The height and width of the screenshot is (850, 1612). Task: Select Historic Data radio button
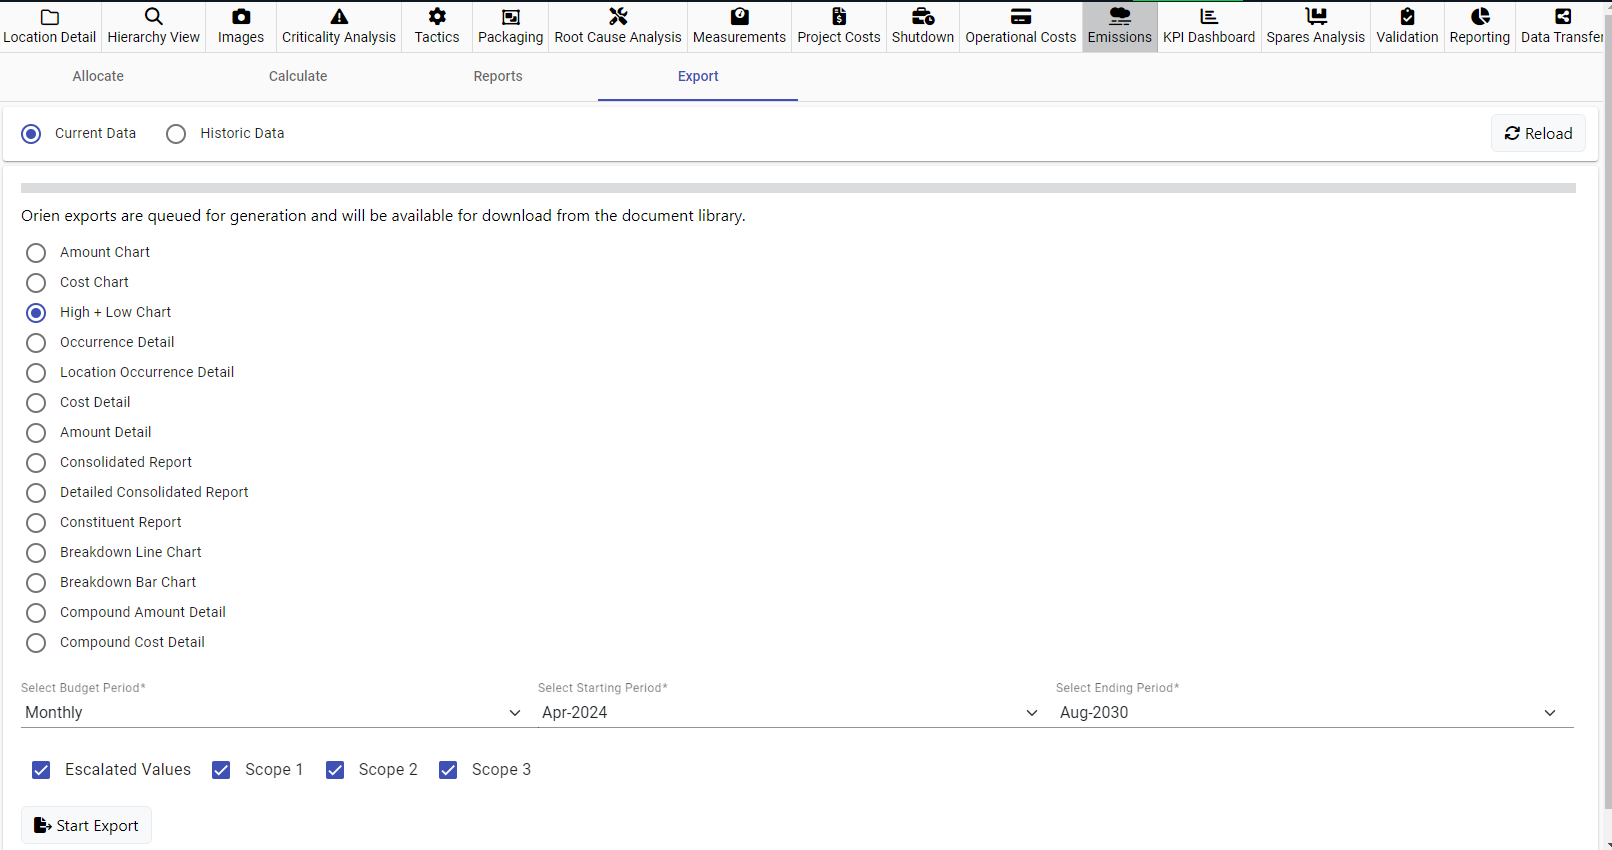[176, 134]
